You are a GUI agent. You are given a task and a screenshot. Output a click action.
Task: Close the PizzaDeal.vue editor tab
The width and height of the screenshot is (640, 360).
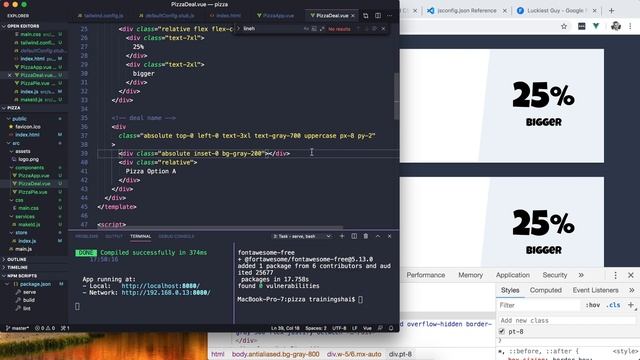[x=353, y=16]
